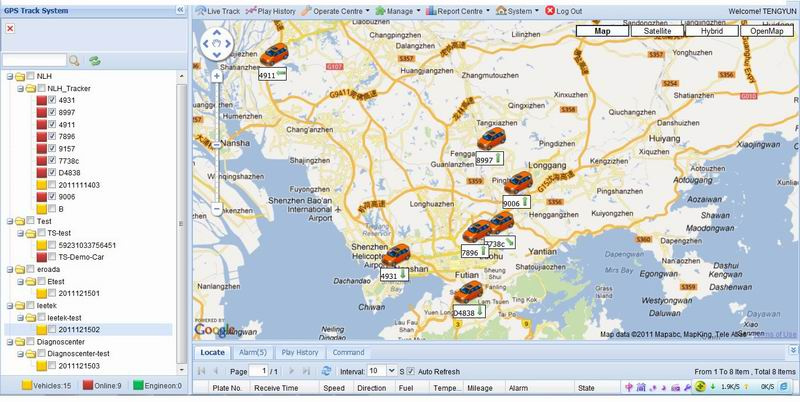Toggle the Auto Refresh checkbox
The height and width of the screenshot is (402, 800).
[x=411, y=371]
